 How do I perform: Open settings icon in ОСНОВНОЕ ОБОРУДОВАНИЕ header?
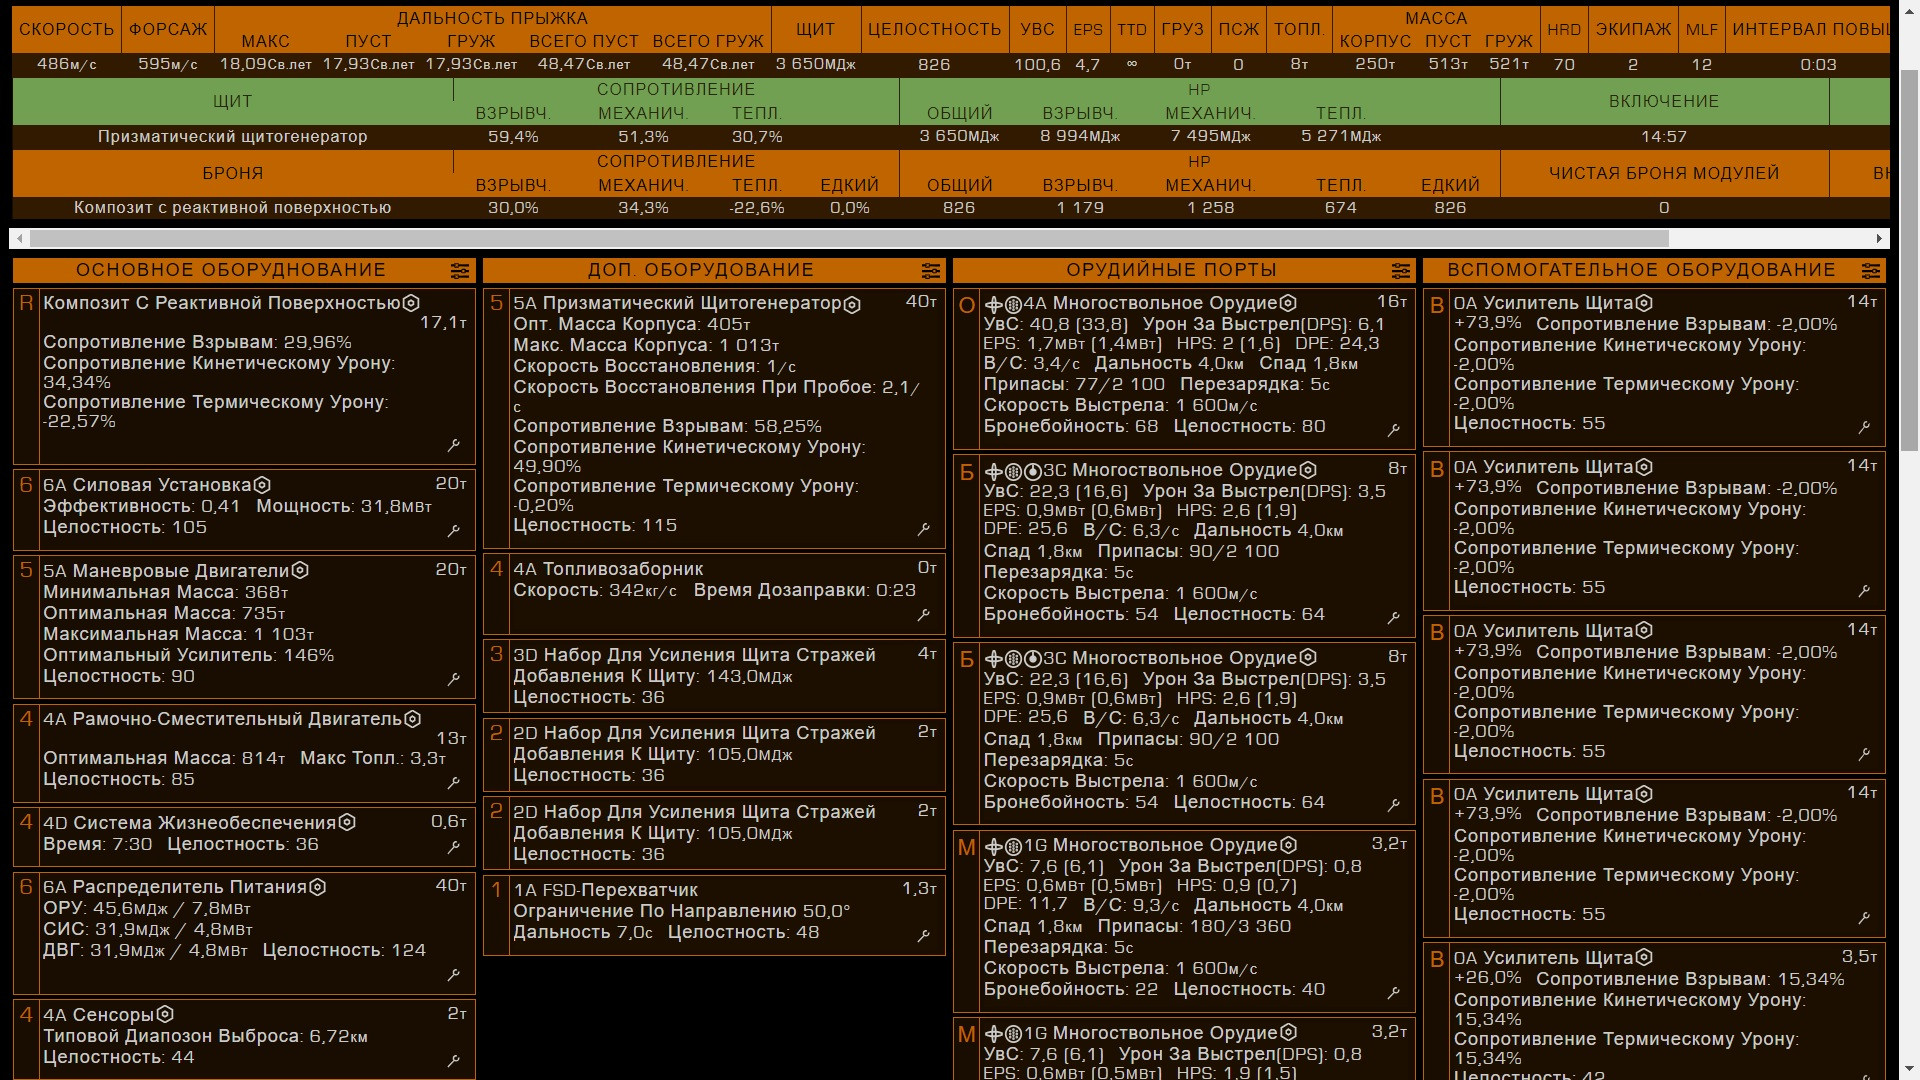[460, 271]
